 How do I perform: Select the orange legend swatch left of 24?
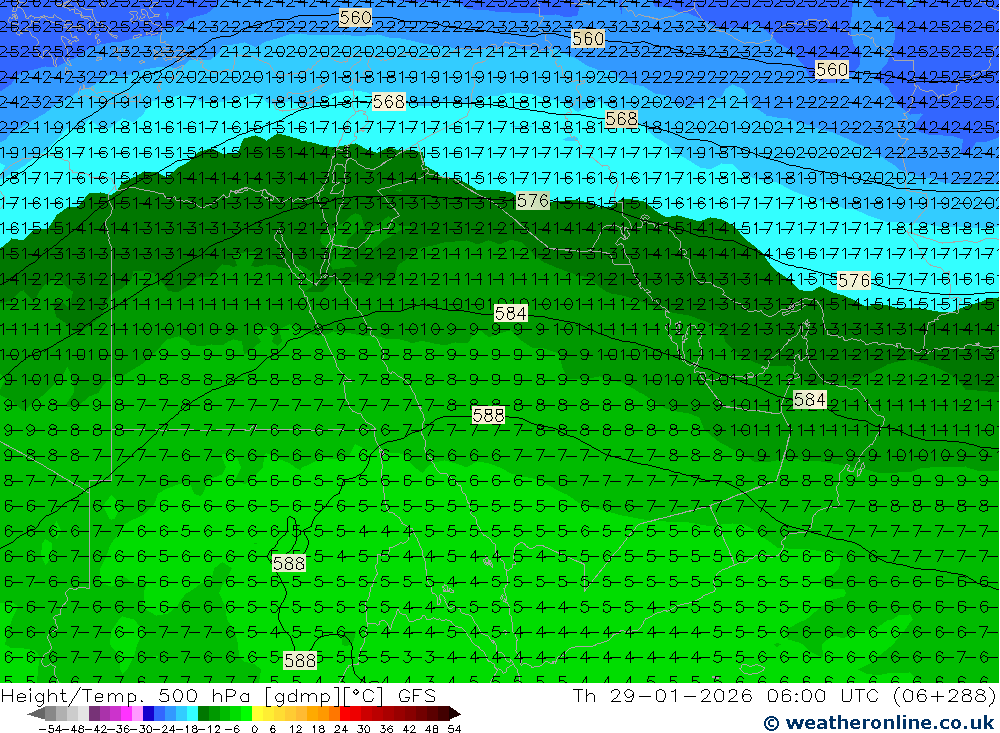coord(334,713)
